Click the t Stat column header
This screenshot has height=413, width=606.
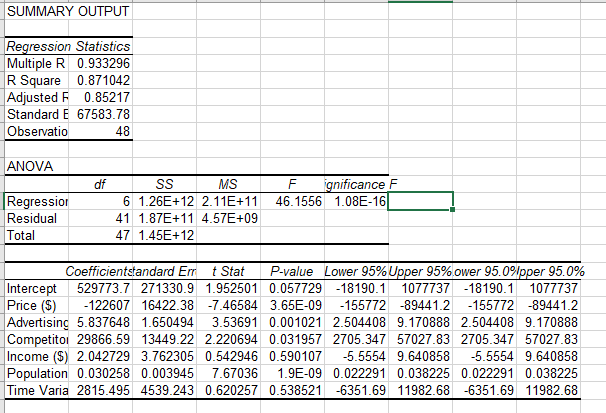(228, 271)
